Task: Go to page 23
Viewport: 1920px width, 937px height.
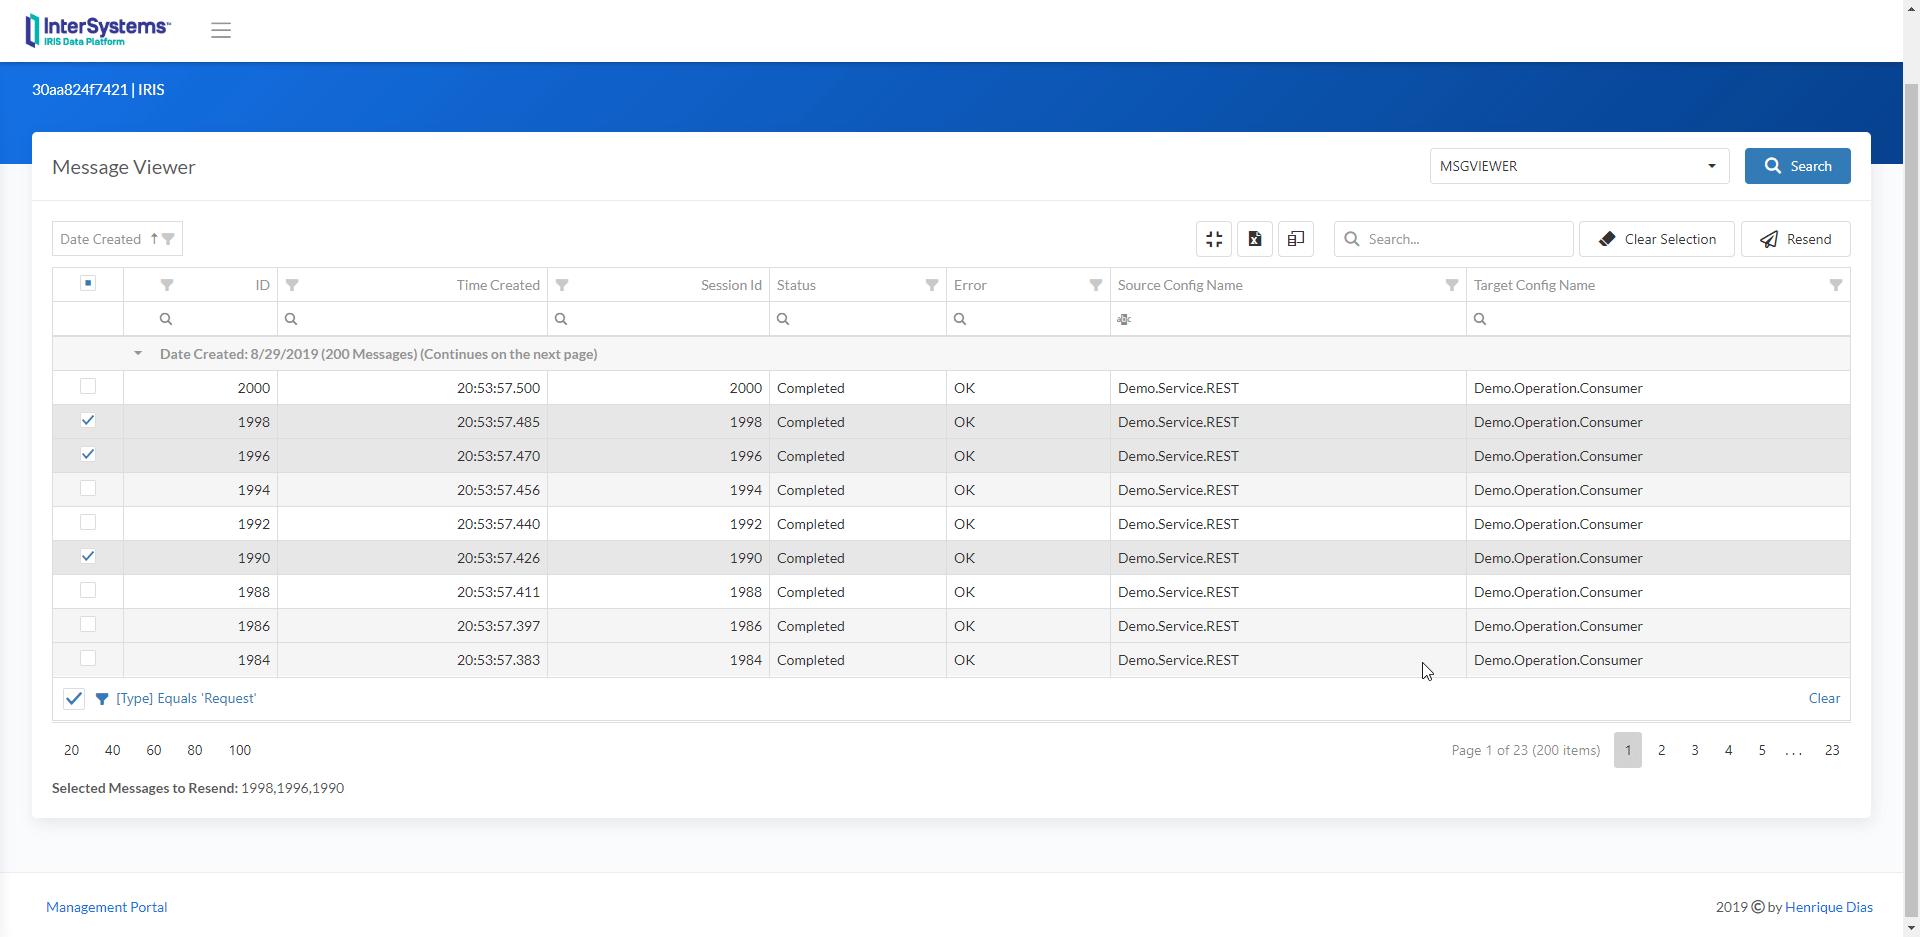Action: pyautogui.click(x=1832, y=750)
